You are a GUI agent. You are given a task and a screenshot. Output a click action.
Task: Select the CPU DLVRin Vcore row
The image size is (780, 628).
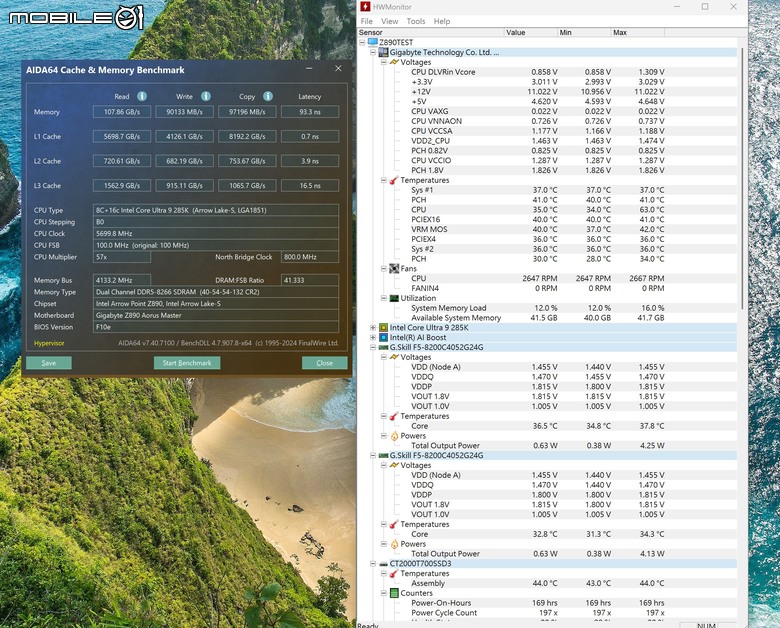point(547,72)
